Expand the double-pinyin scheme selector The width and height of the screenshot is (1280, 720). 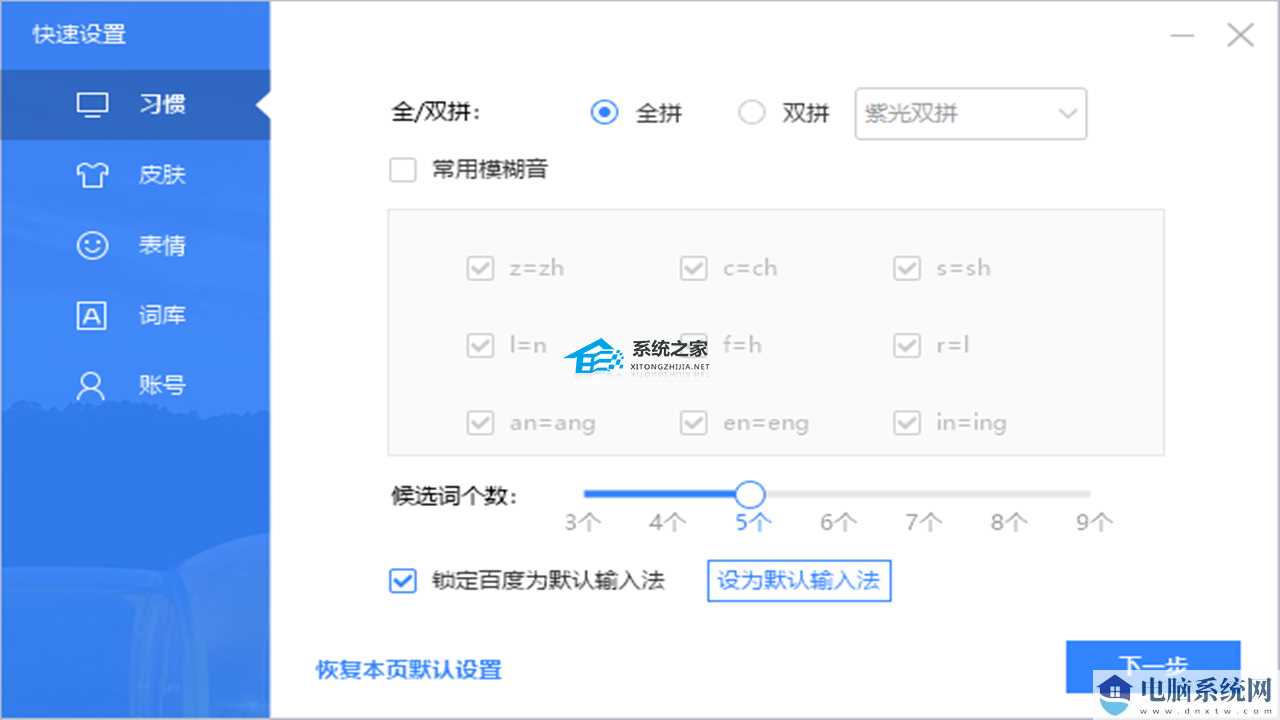1068,113
